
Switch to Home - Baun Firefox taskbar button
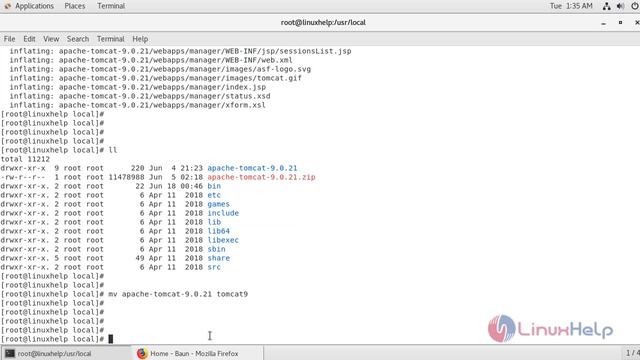pyautogui.click(x=198, y=353)
